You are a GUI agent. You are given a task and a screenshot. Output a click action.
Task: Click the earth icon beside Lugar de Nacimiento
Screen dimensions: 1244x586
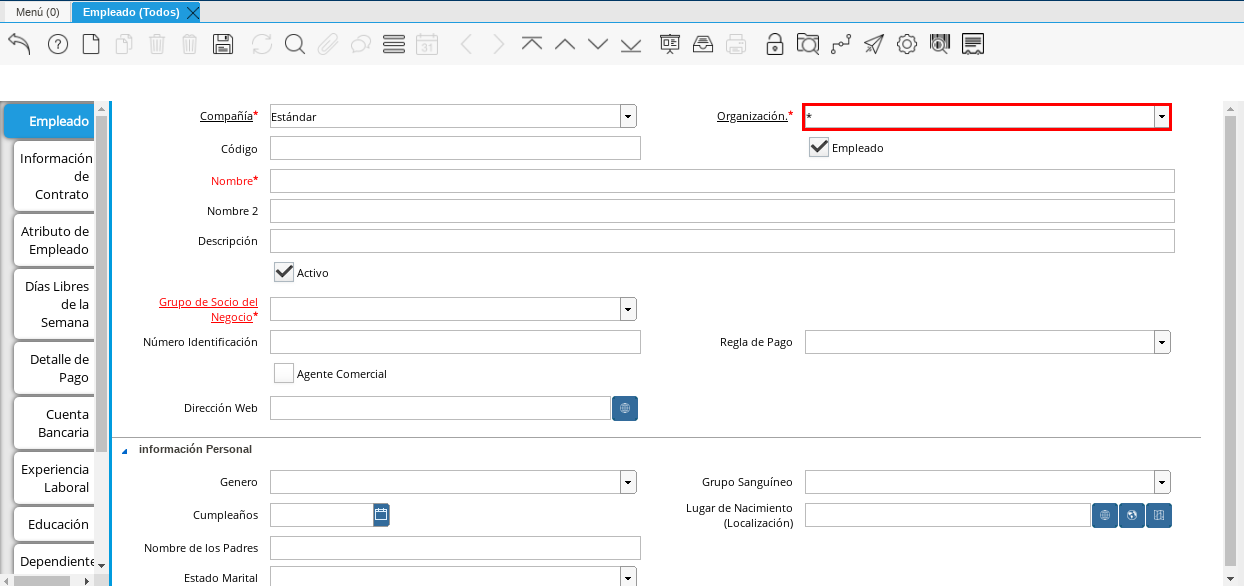click(x=1132, y=515)
